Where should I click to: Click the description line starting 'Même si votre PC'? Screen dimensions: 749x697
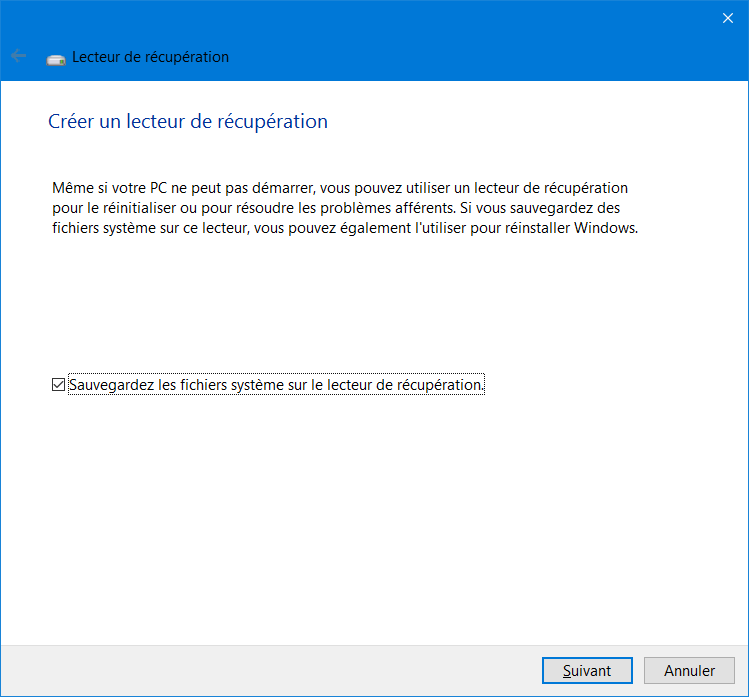[339, 188]
